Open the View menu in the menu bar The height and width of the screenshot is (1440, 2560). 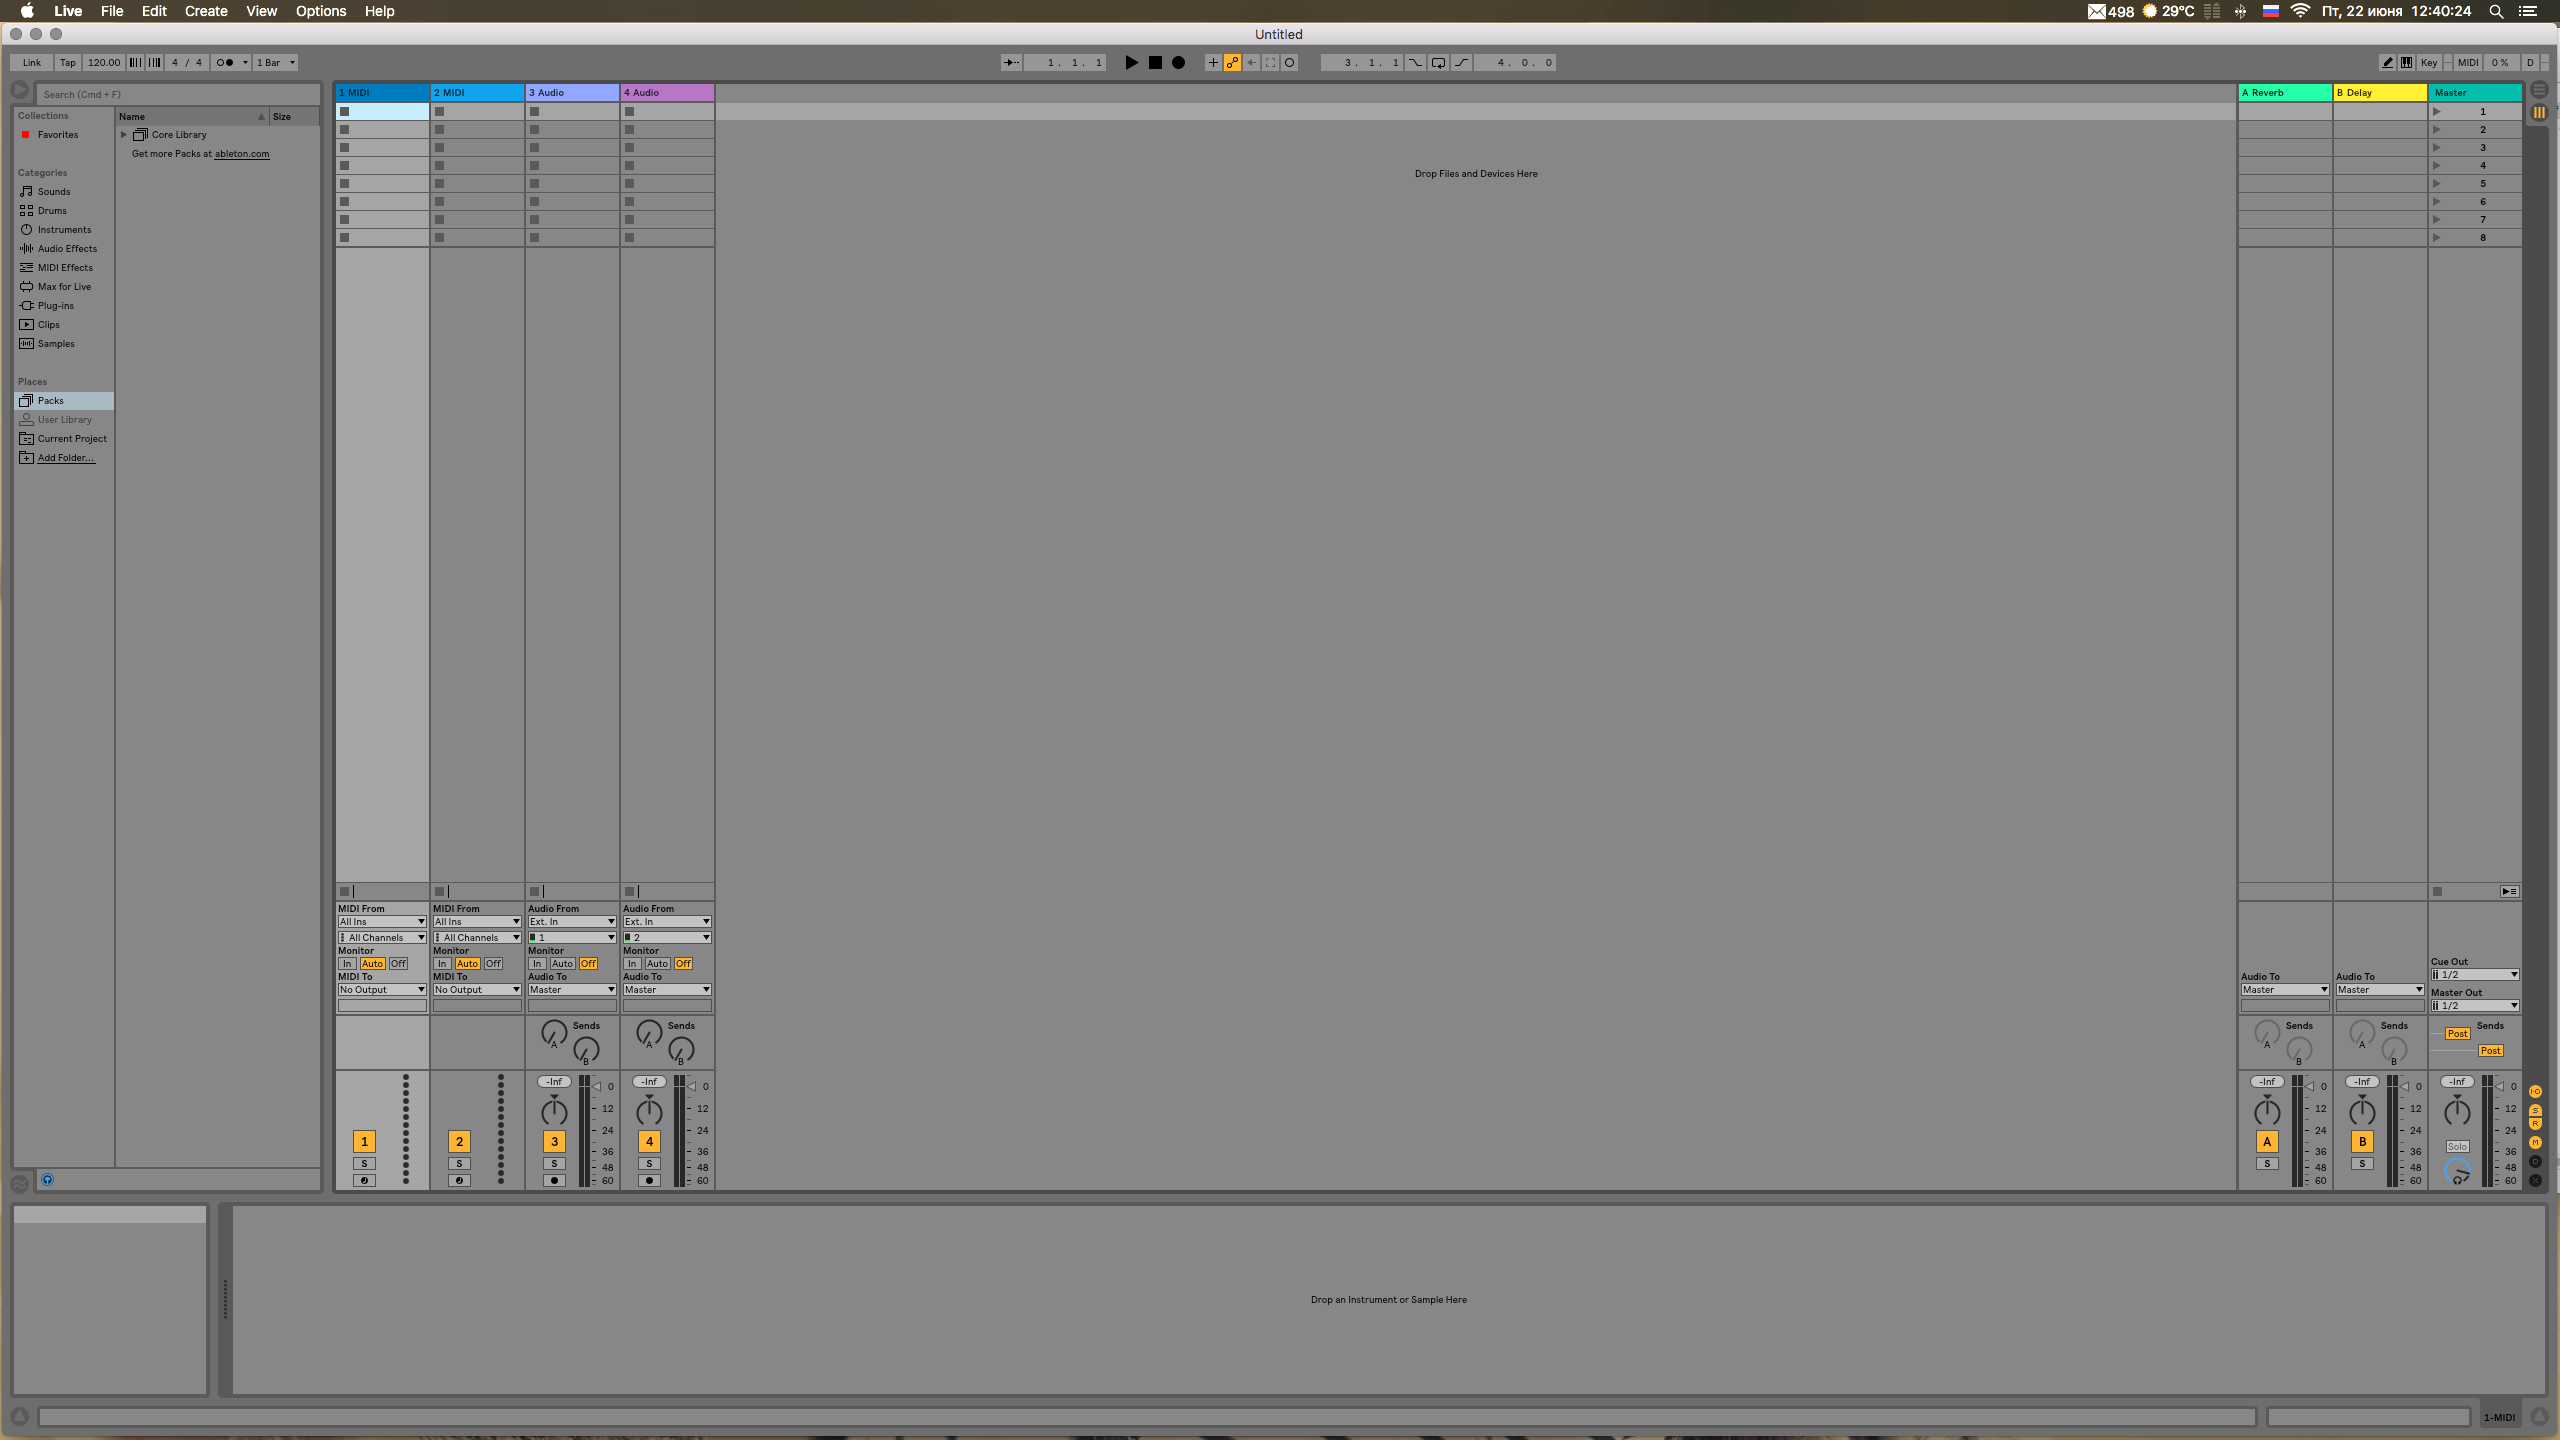point(260,11)
